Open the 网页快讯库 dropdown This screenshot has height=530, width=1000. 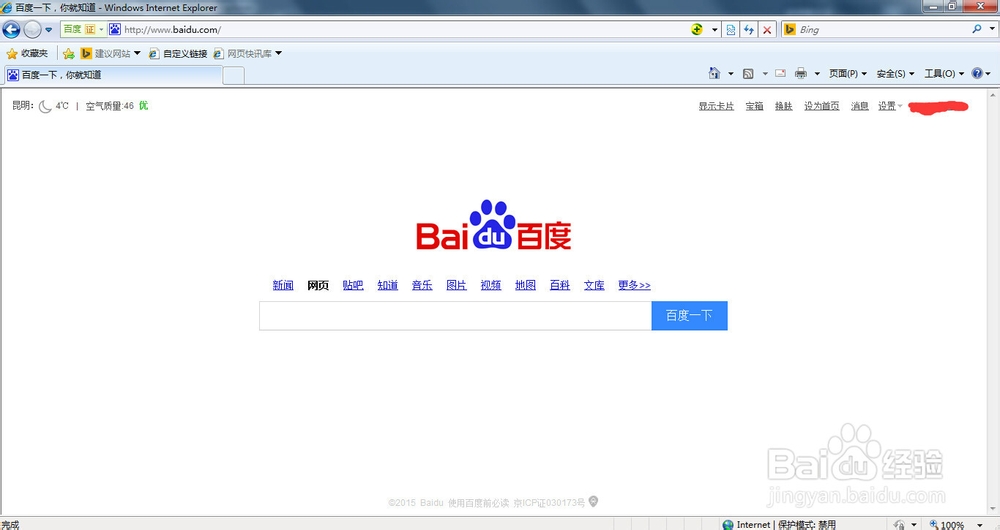pyautogui.click(x=247, y=54)
